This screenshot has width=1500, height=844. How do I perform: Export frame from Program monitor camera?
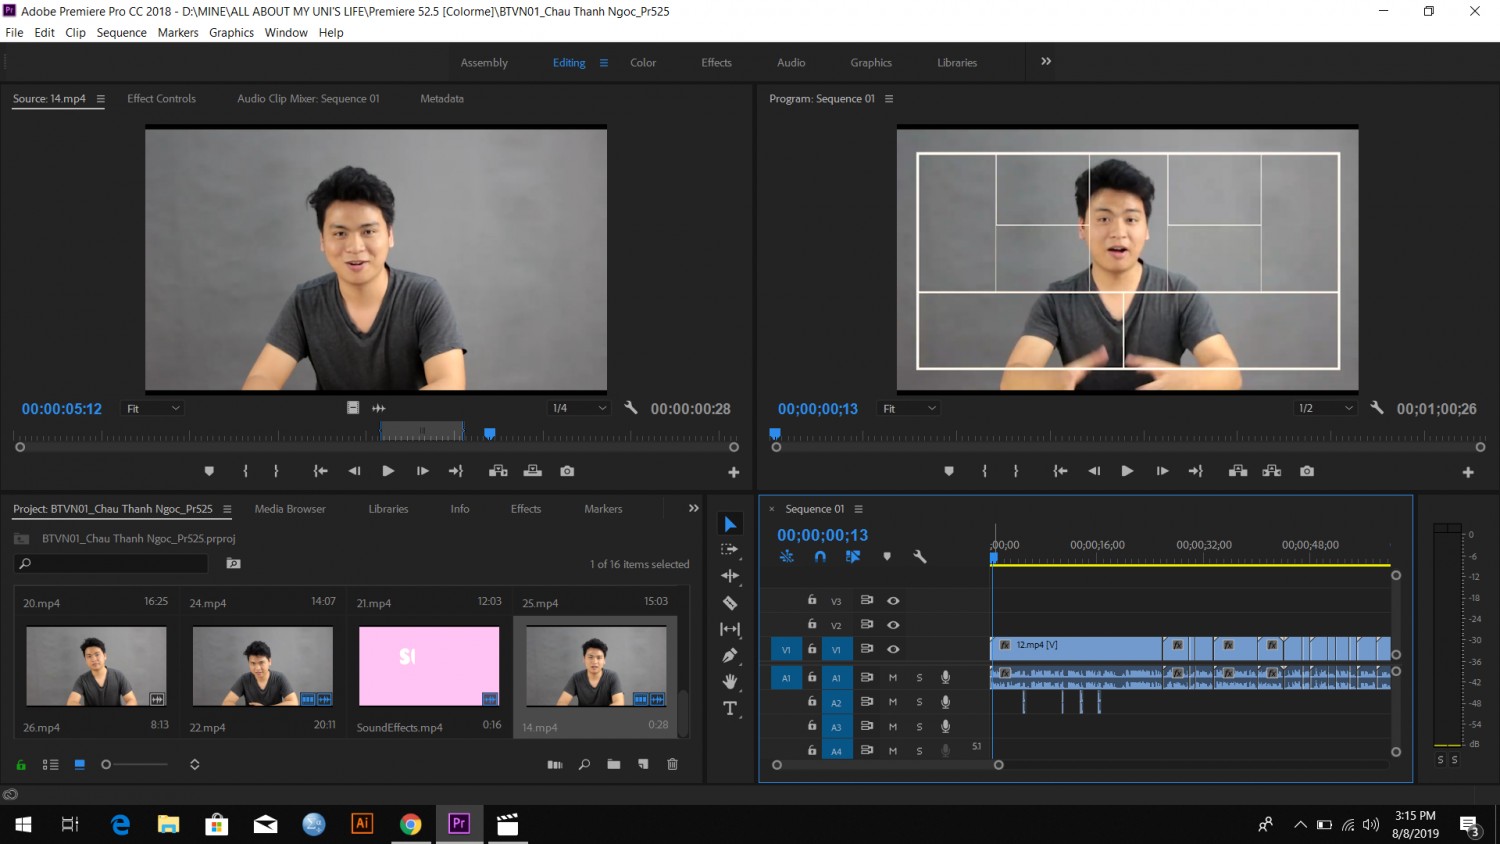[x=1307, y=471]
